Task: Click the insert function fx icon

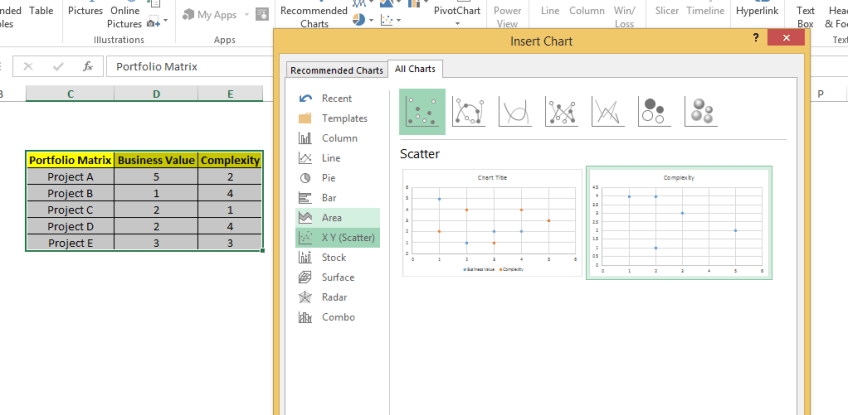Action: [88, 66]
